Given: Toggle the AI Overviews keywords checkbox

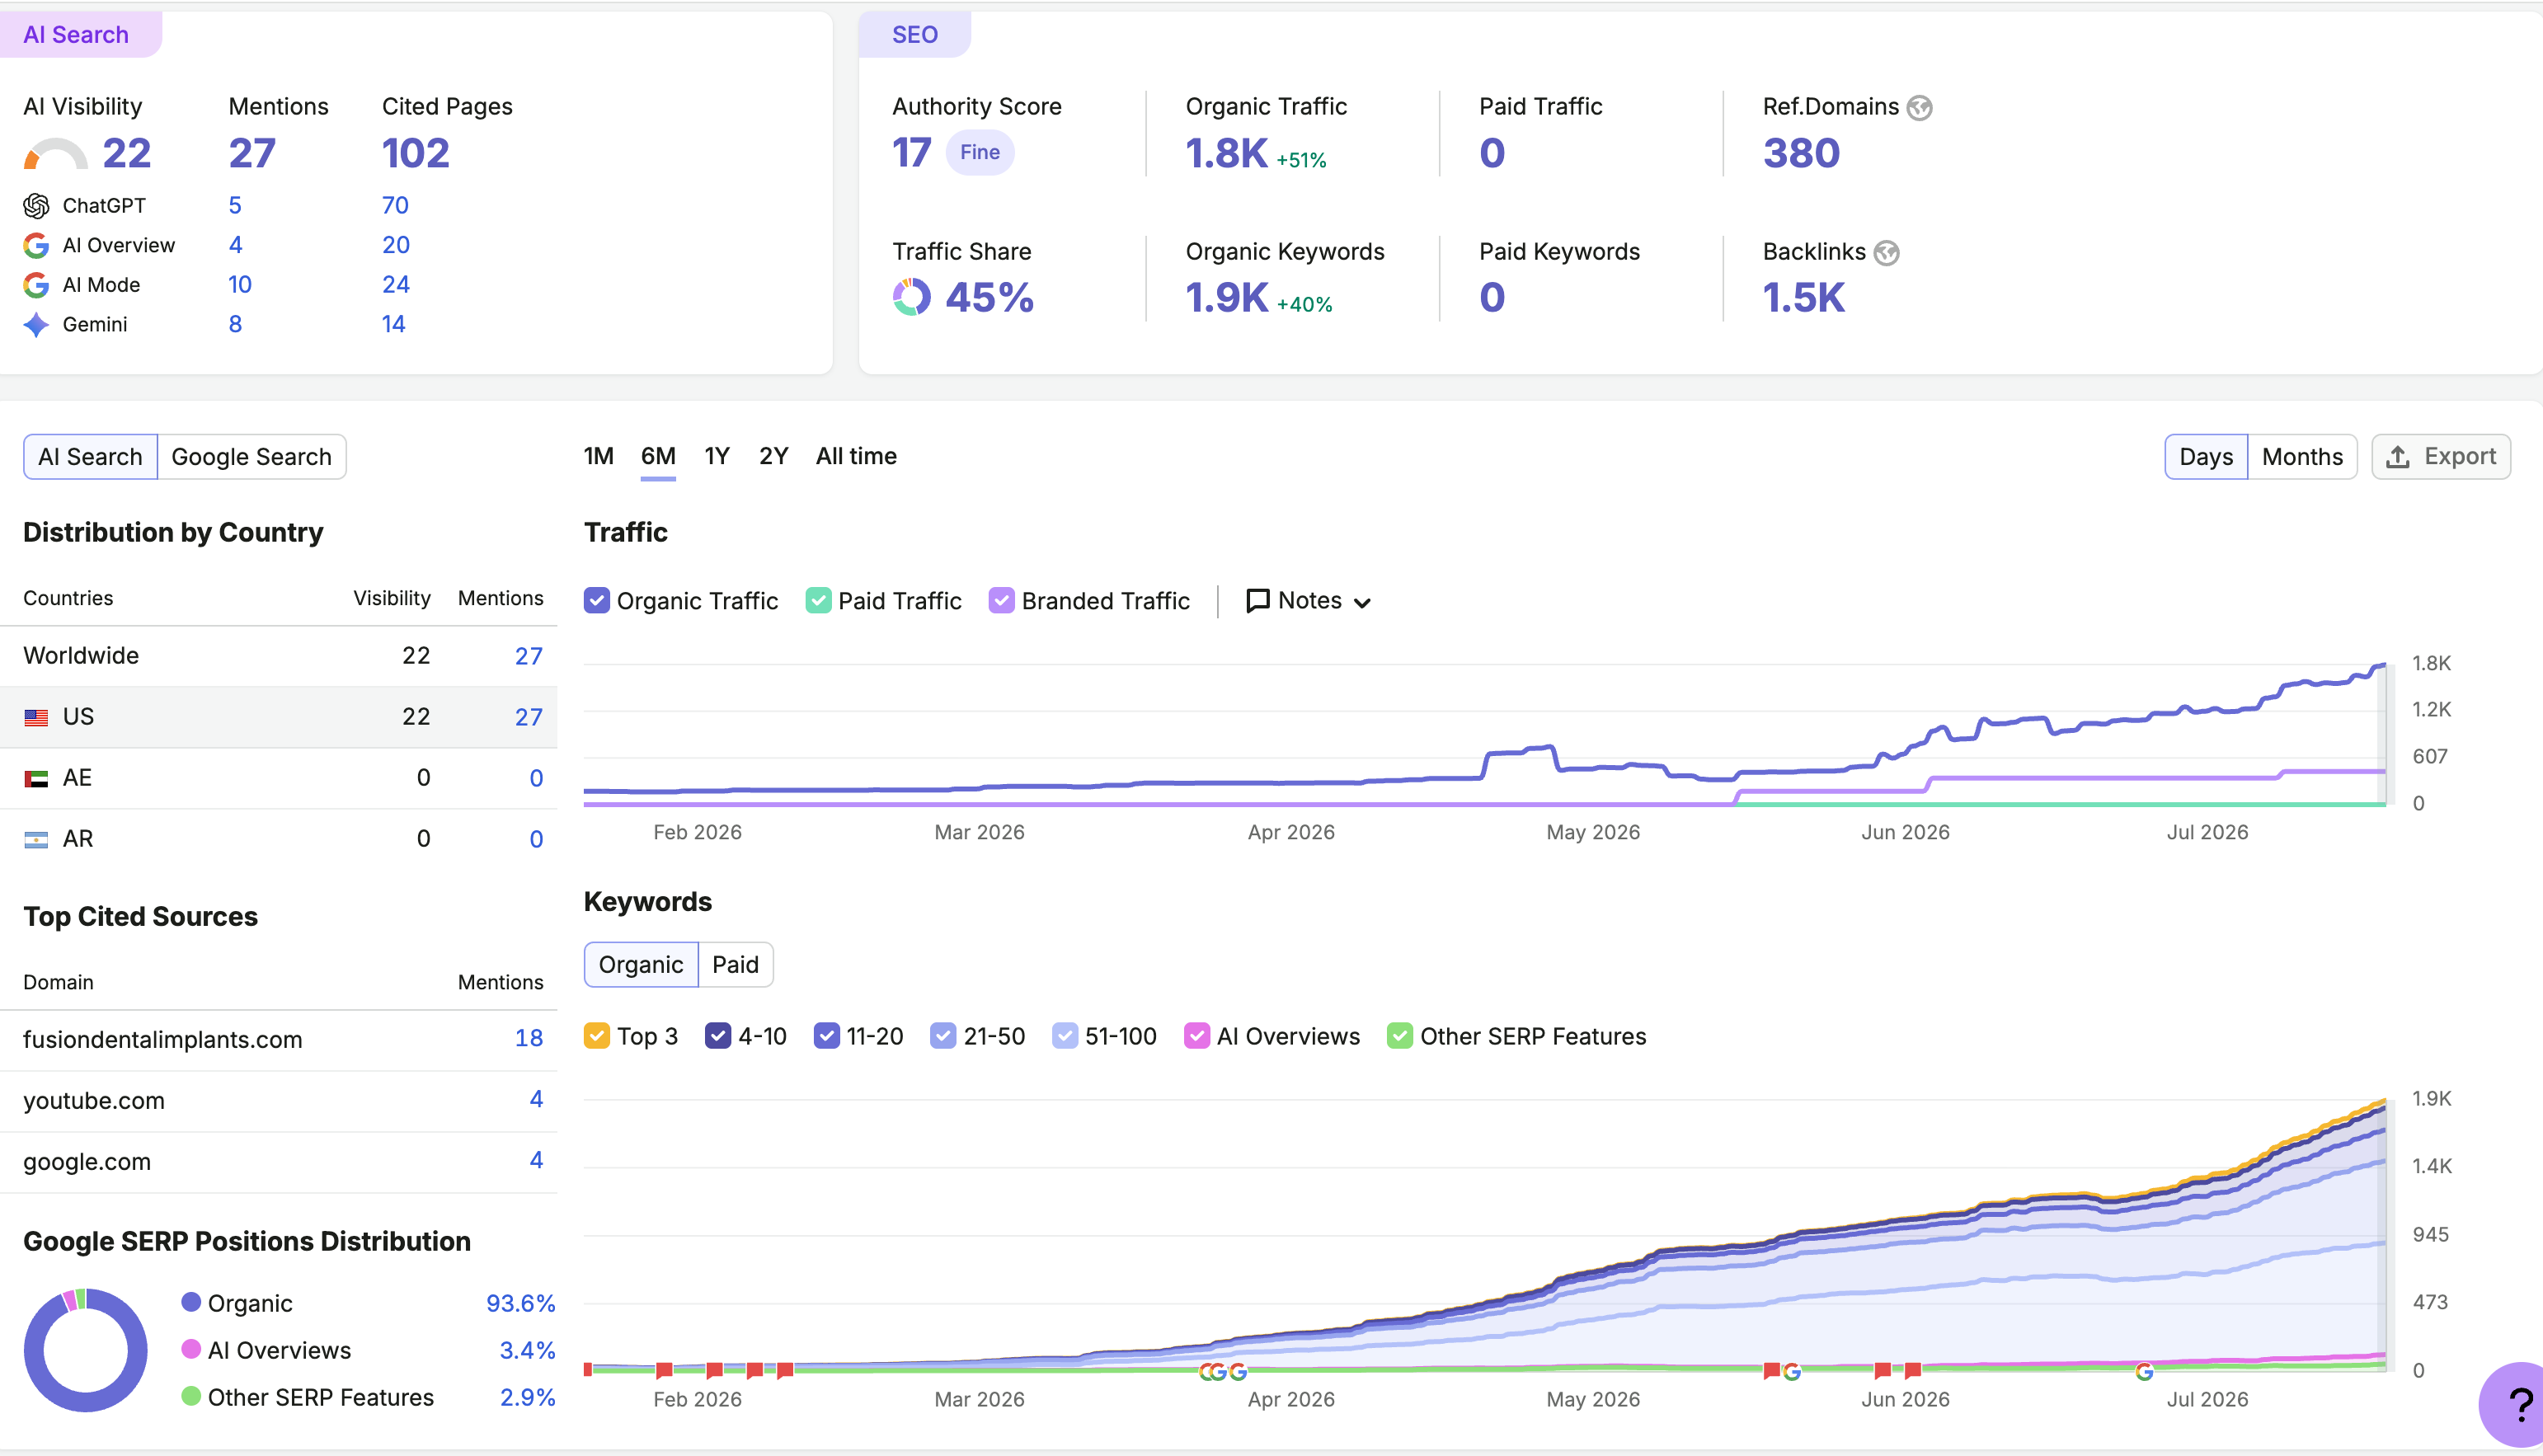Looking at the screenshot, I should coord(1196,1036).
